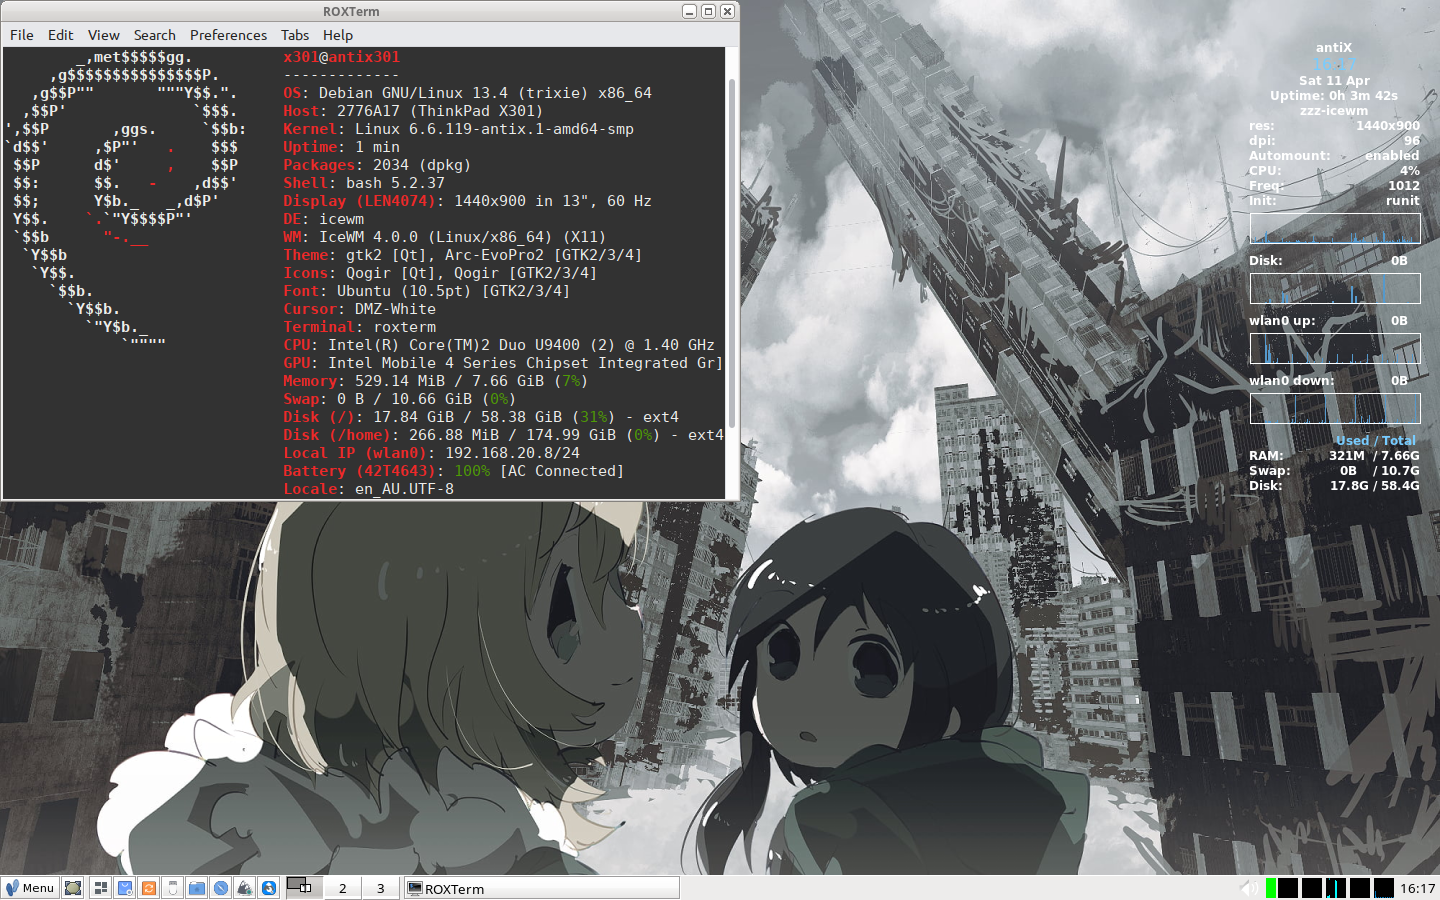Click the 'Host: 2776A17 (ThinkPad X301)' line

click(x=413, y=111)
